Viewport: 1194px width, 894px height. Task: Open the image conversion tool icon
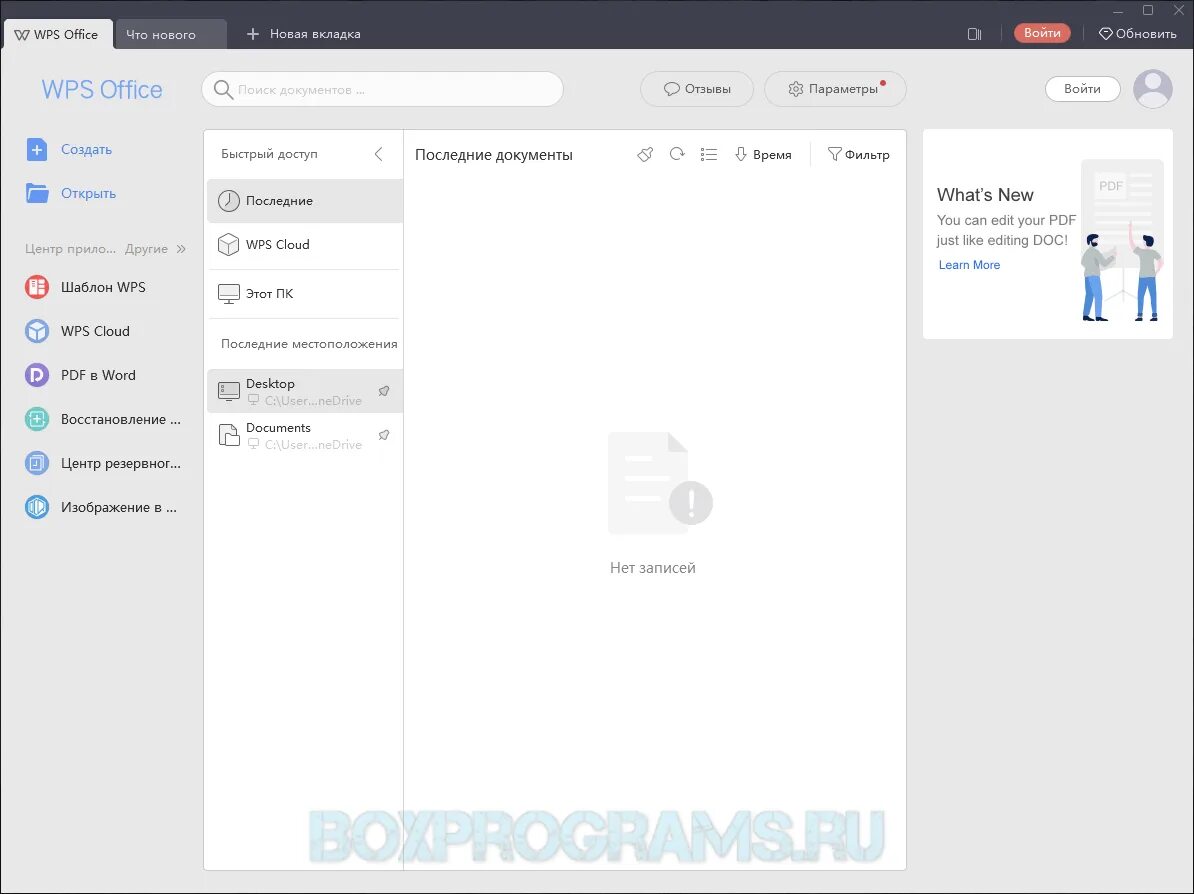pyautogui.click(x=37, y=507)
